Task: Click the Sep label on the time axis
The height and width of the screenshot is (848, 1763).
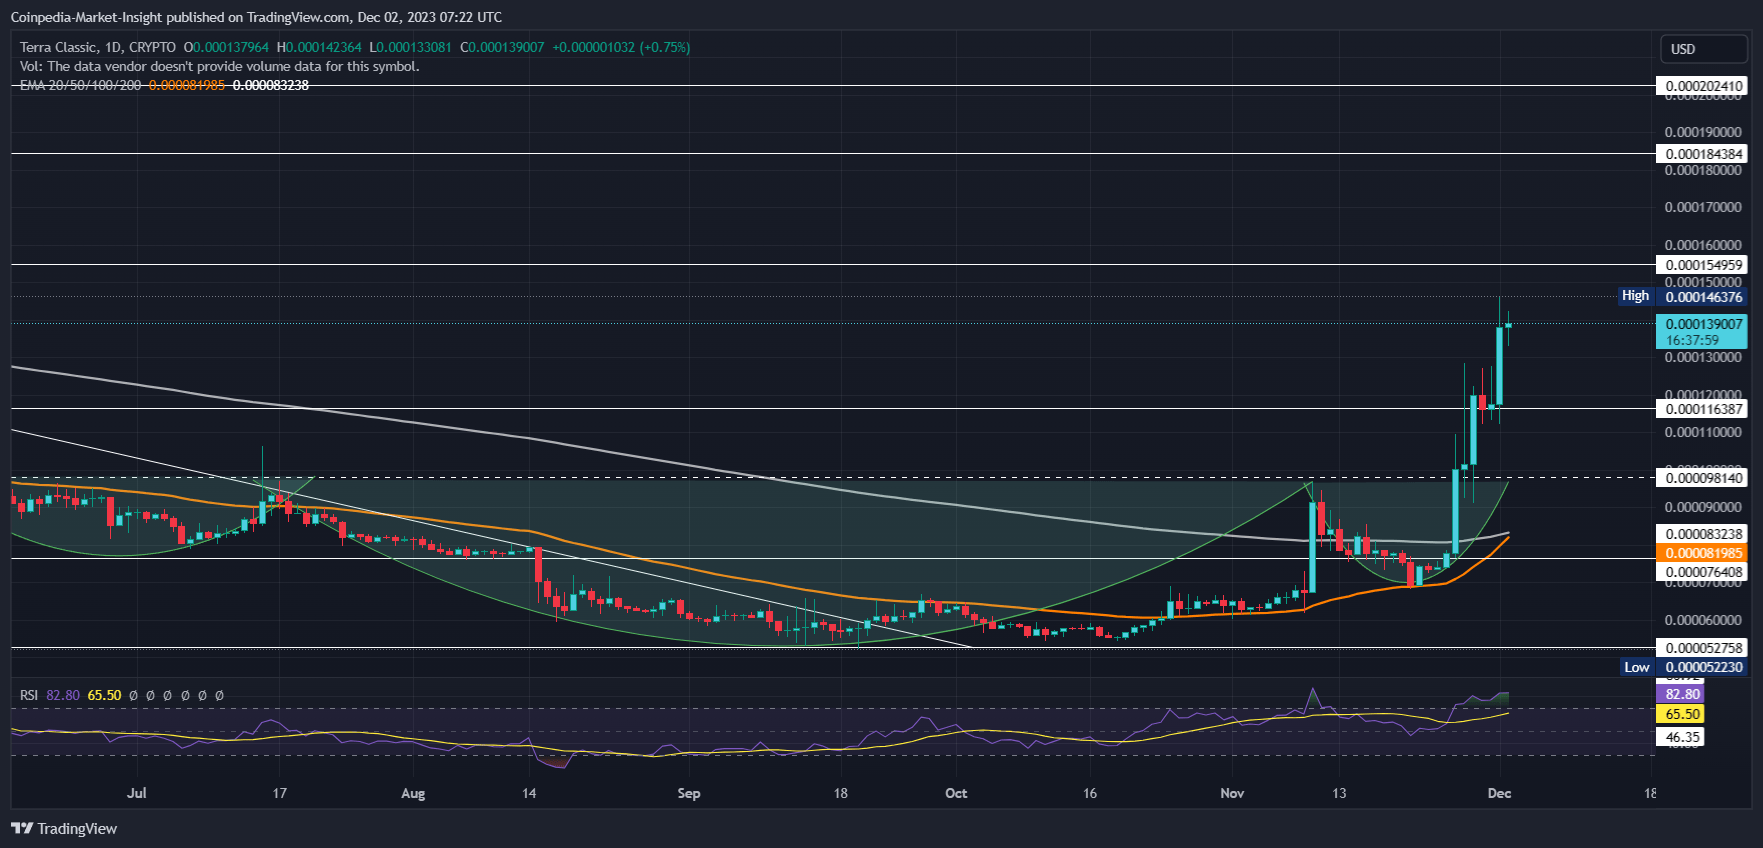Action: tap(689, 793)
